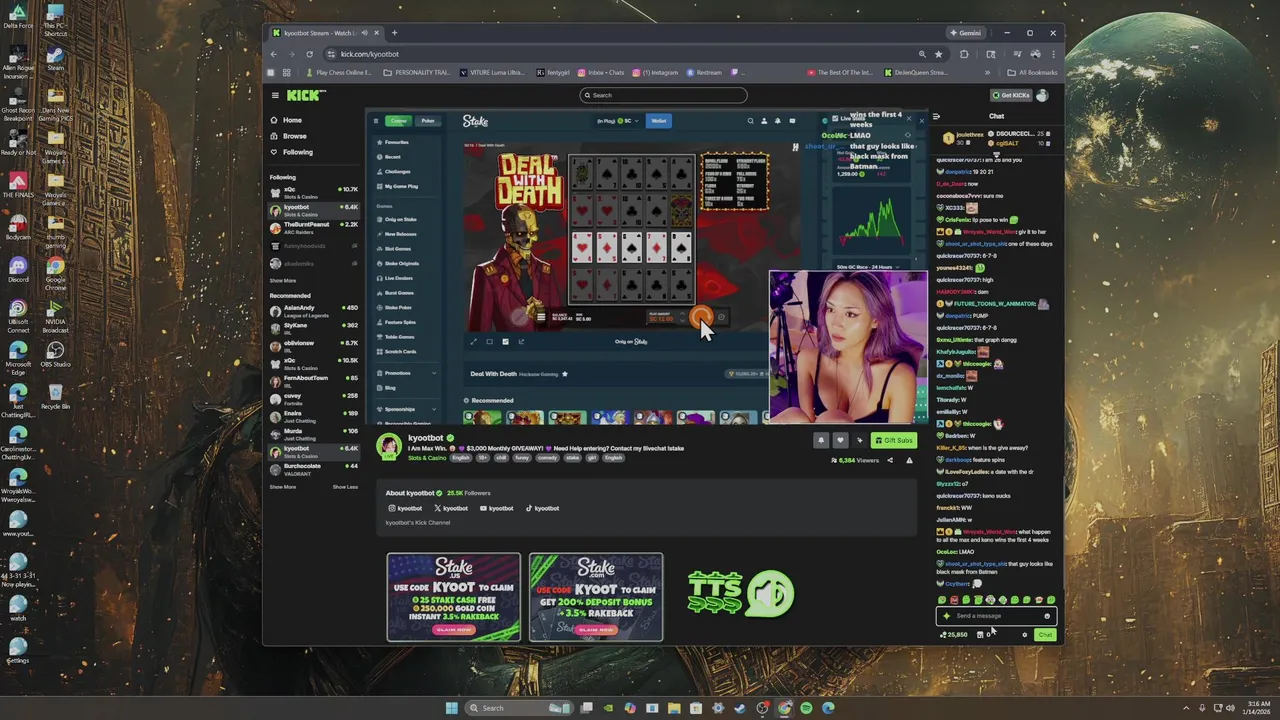This screenshot has width=1280, height=720.
Task: Report the stream via warning triangle icon
Action: pyautogui.click(x=909, y=460)
